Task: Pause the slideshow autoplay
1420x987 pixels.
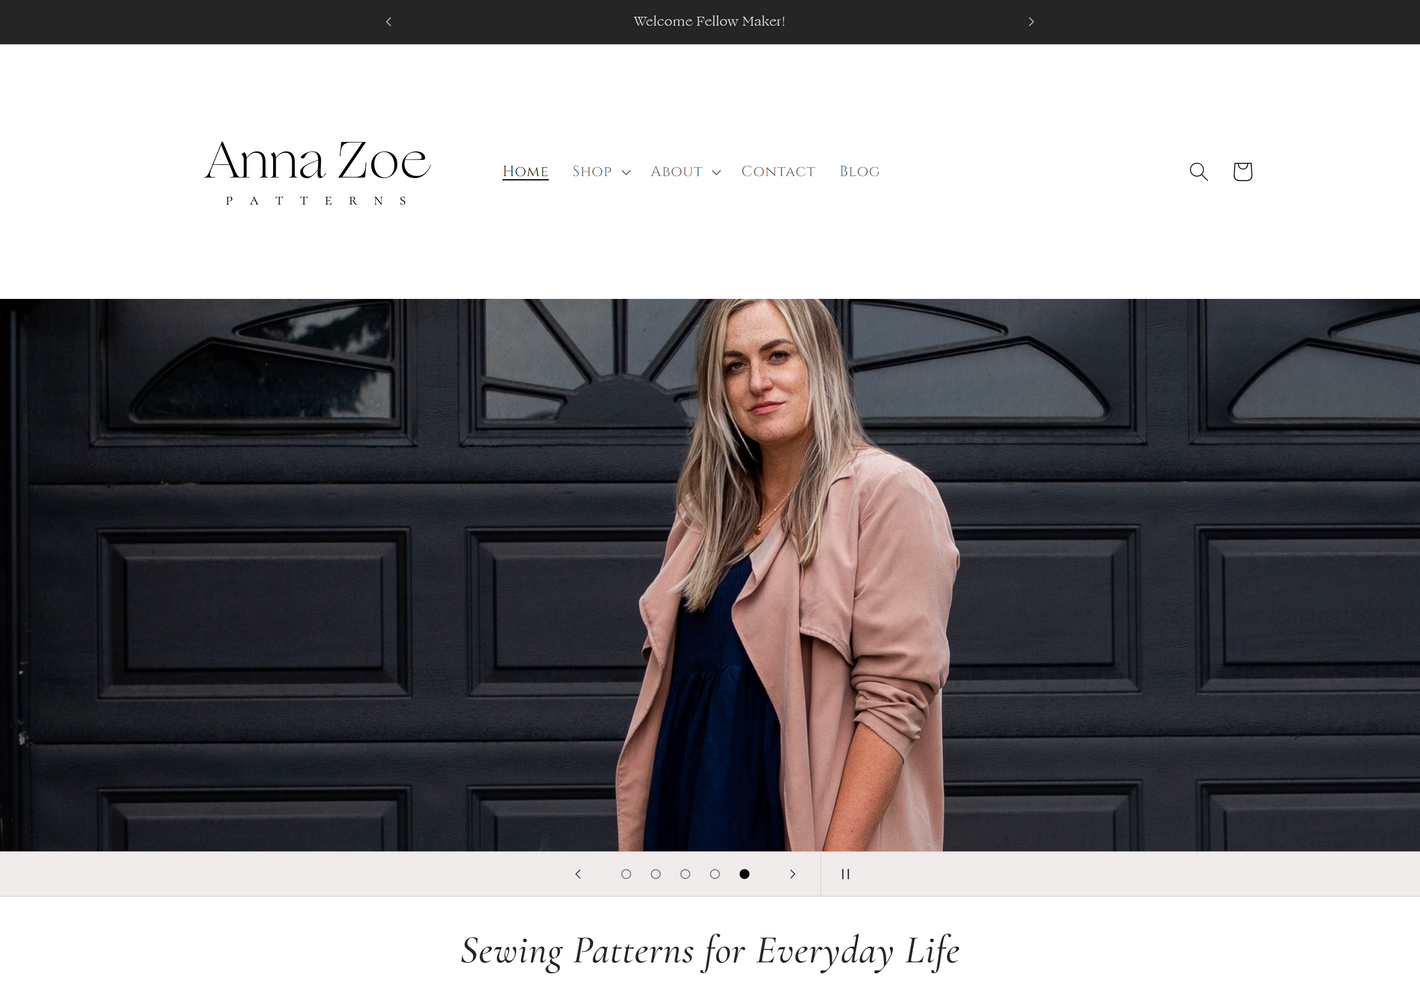Action: (845, 874)
